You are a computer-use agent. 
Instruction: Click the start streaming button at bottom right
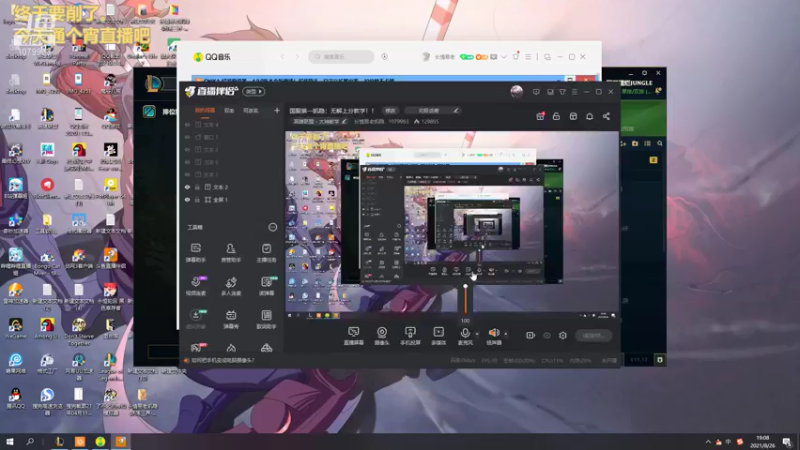pos(593,335)
